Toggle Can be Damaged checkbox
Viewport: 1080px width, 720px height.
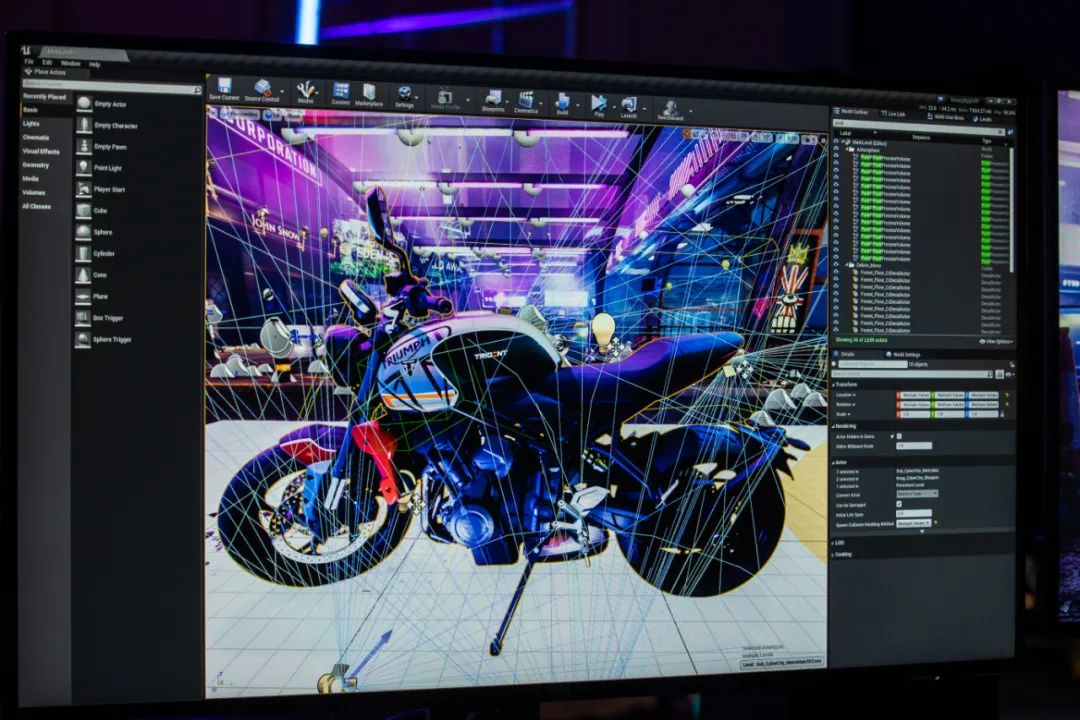899,504
